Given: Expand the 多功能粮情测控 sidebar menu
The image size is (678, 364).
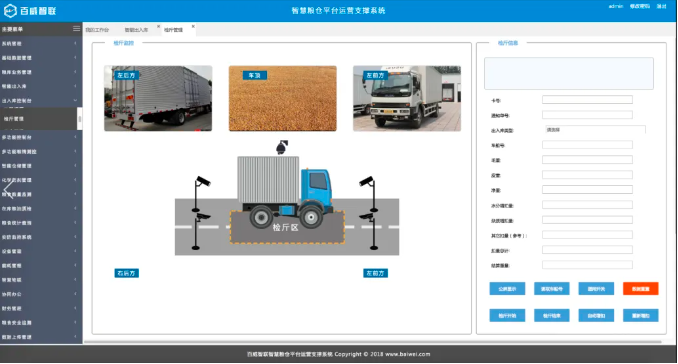Looking at the screenshot, I should coord(41,152).
